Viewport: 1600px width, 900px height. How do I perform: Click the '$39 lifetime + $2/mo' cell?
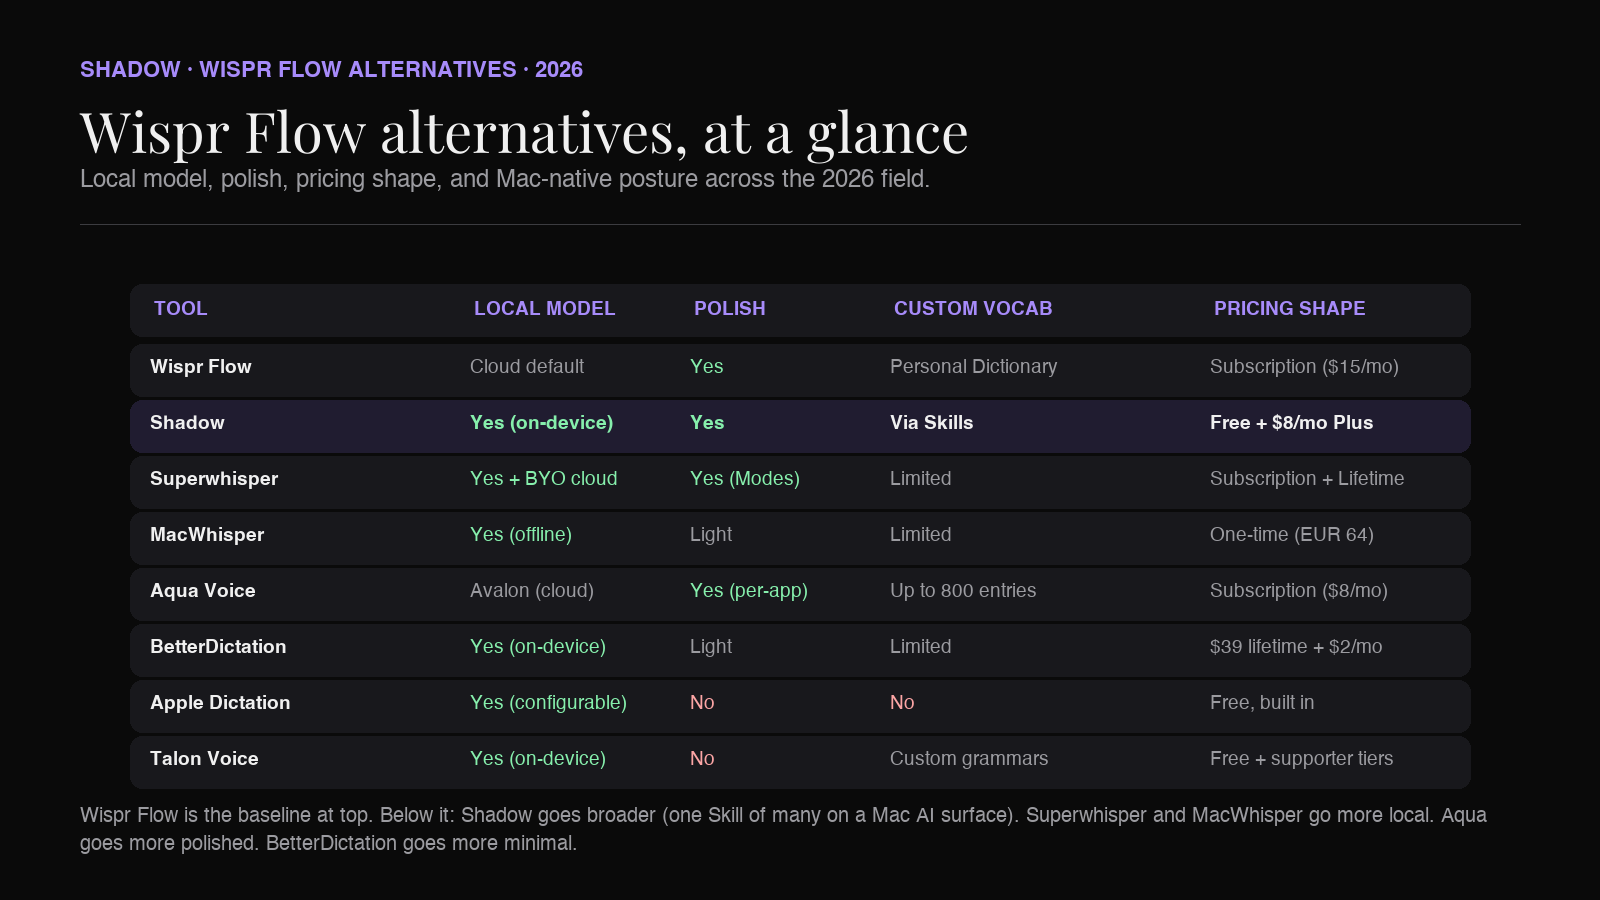click(1296, 647)
